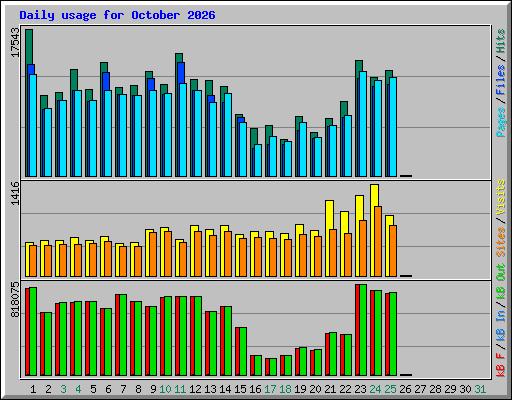Click the 'kB In' legend label
The height and width of the screenshot is (400, 512).
click(500, 325)
